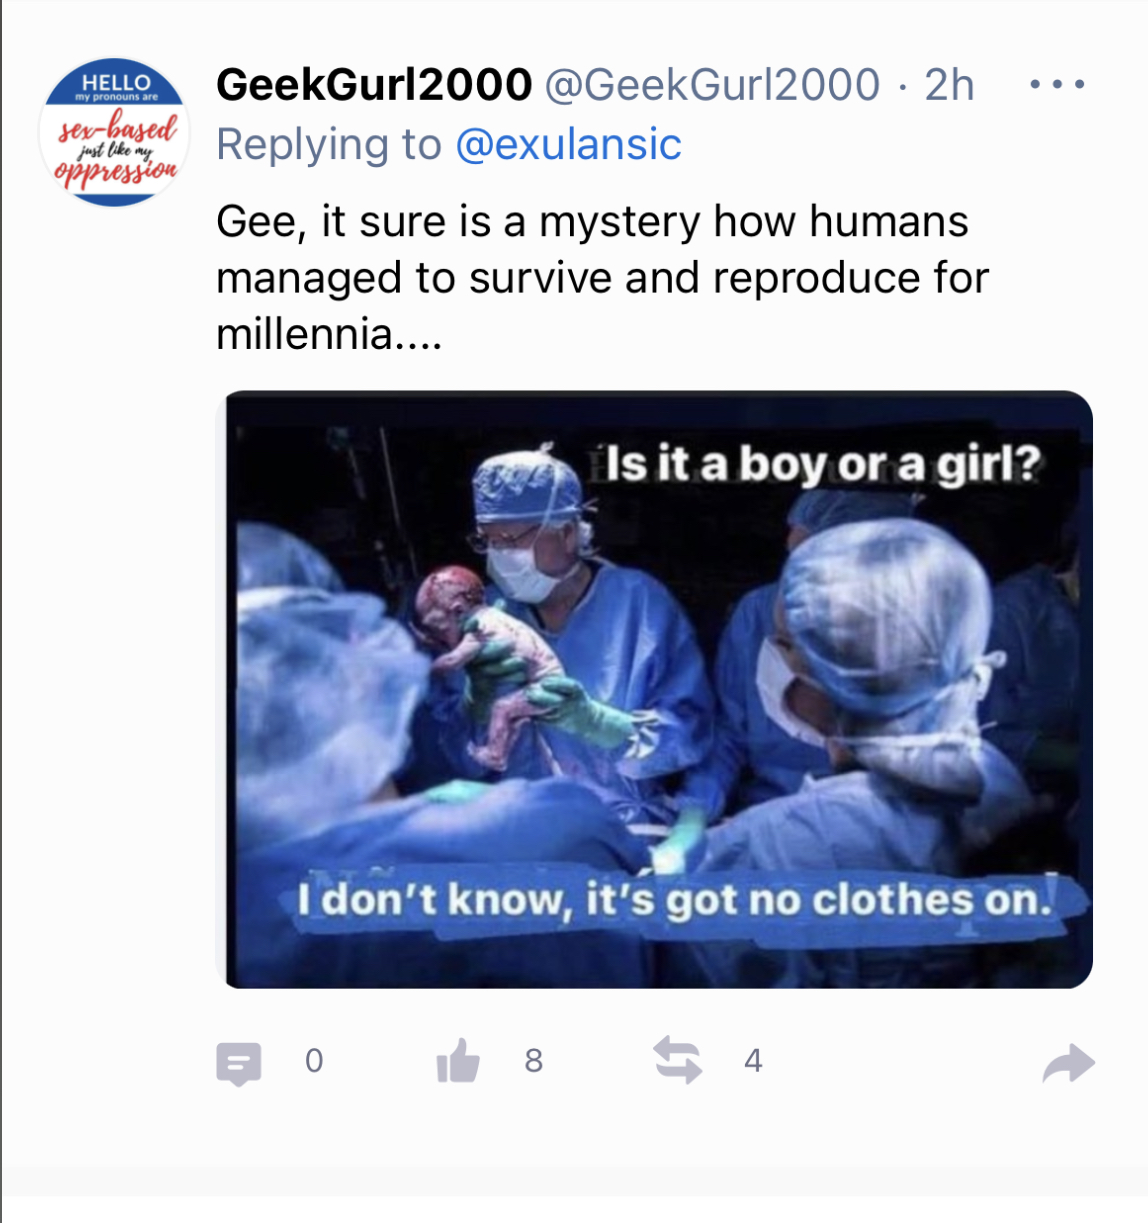Click the comment reply icon
Screen dimensions: 1148x1223
pyautogui.click(x=239, y=1063)
